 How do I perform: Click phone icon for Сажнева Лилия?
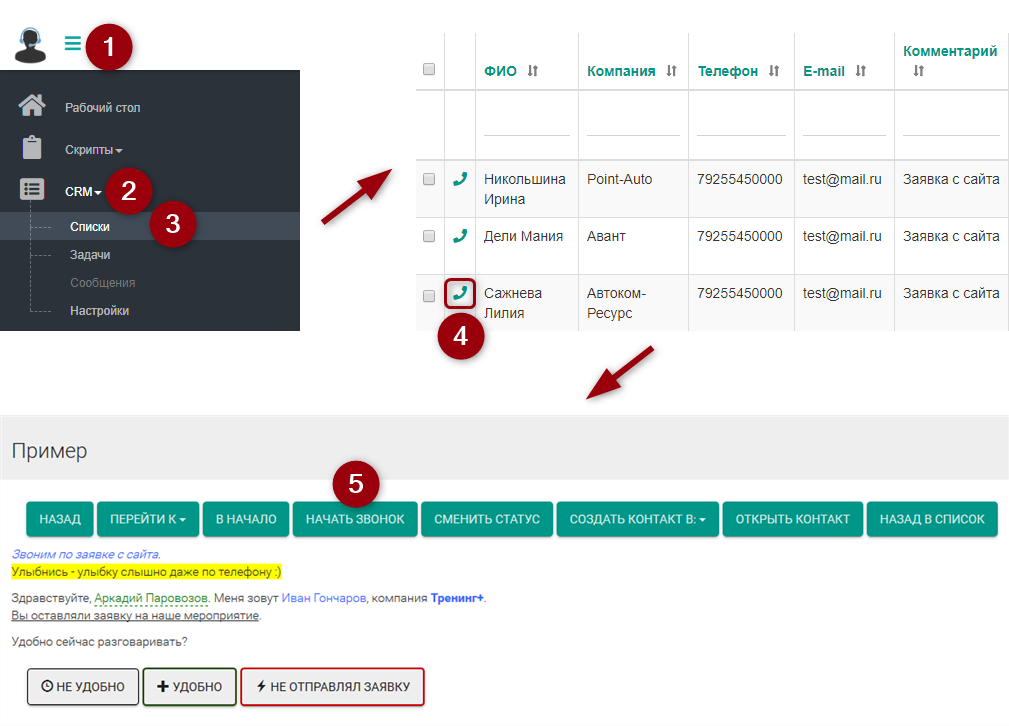460,294
